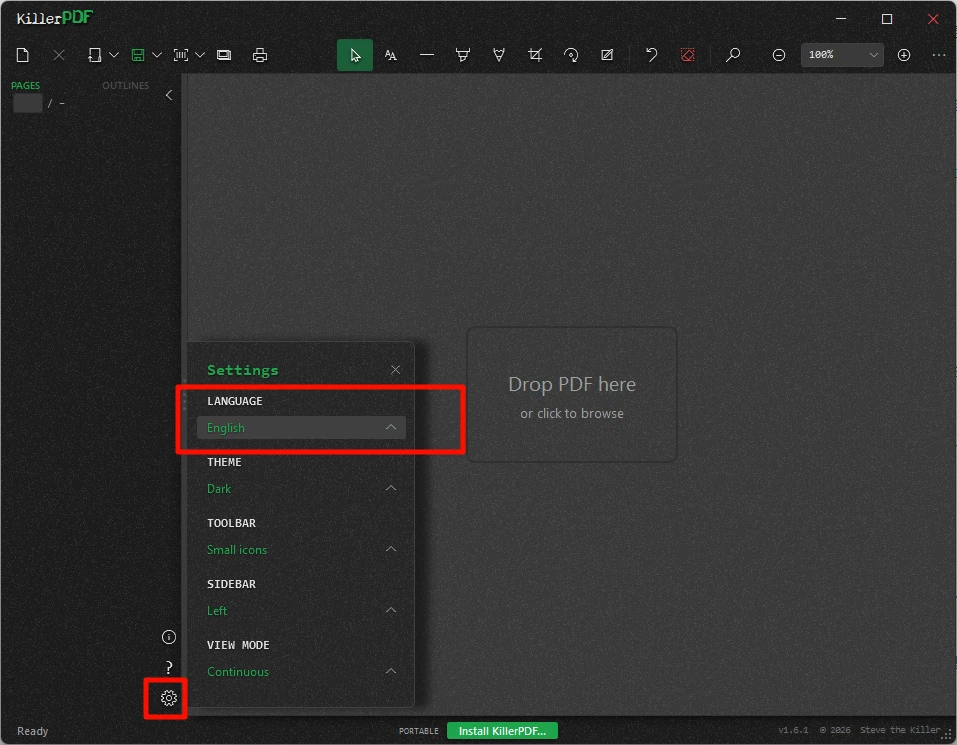Click the window resize grip icon
This screenshot has height=745, width=957.
(x=947, y=736)
